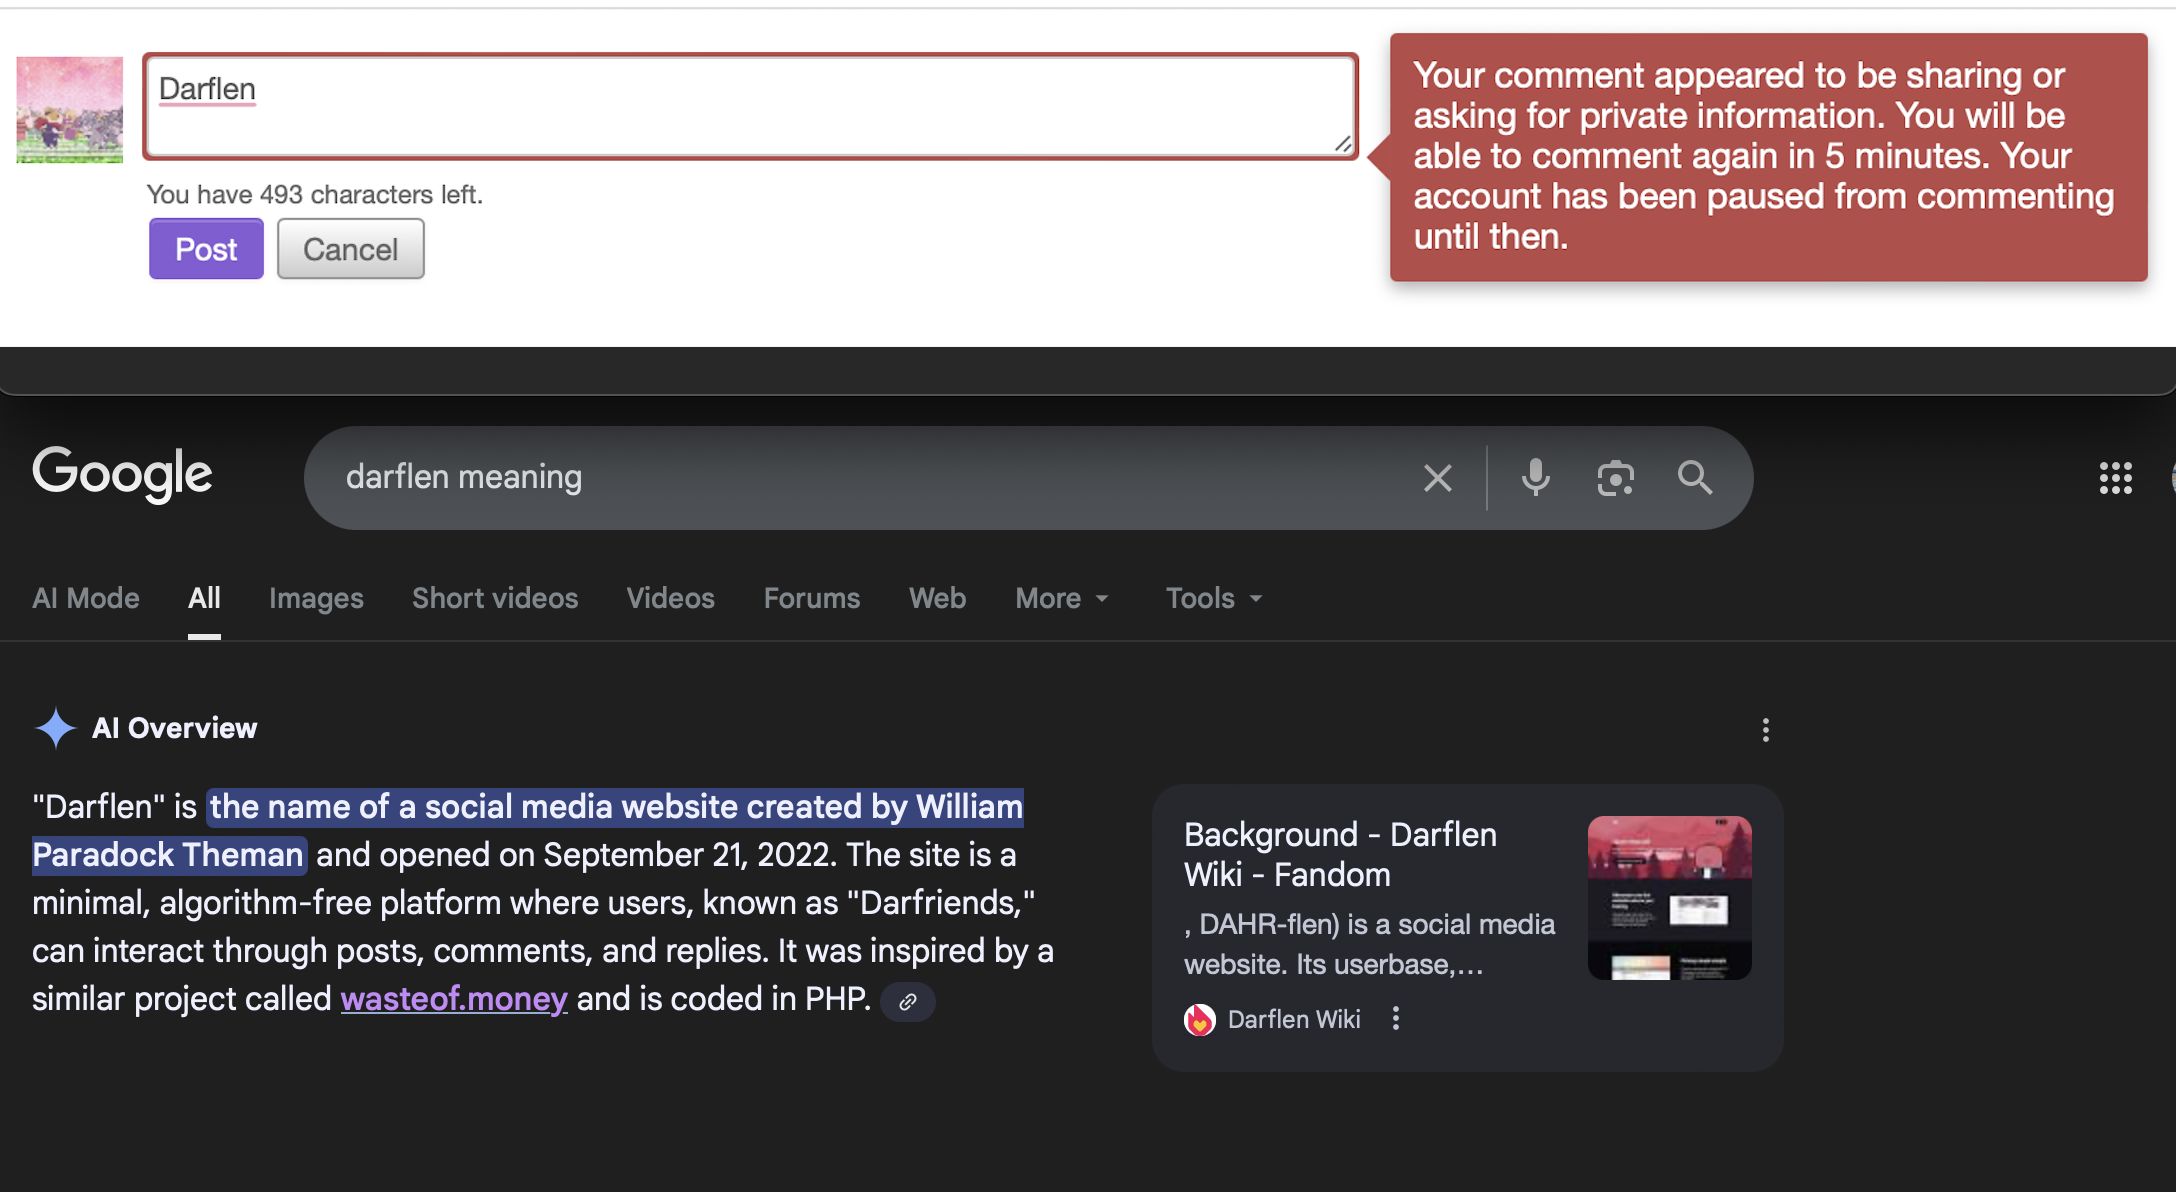
Task: Switch to the AI Mode tab
Action: [86, 598]
